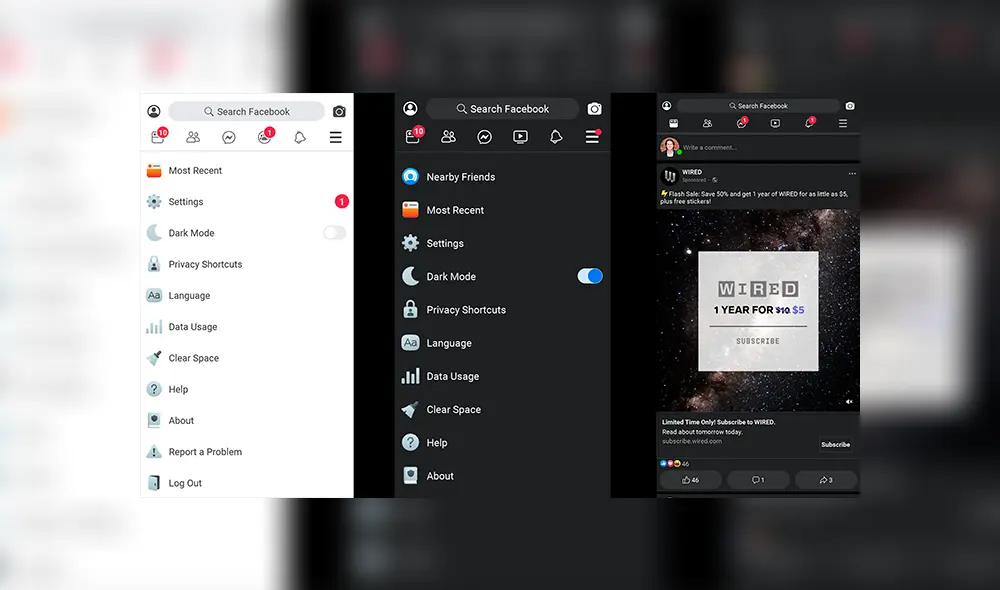
Task: Click the Log Out door icon
Action: [154, 483]
